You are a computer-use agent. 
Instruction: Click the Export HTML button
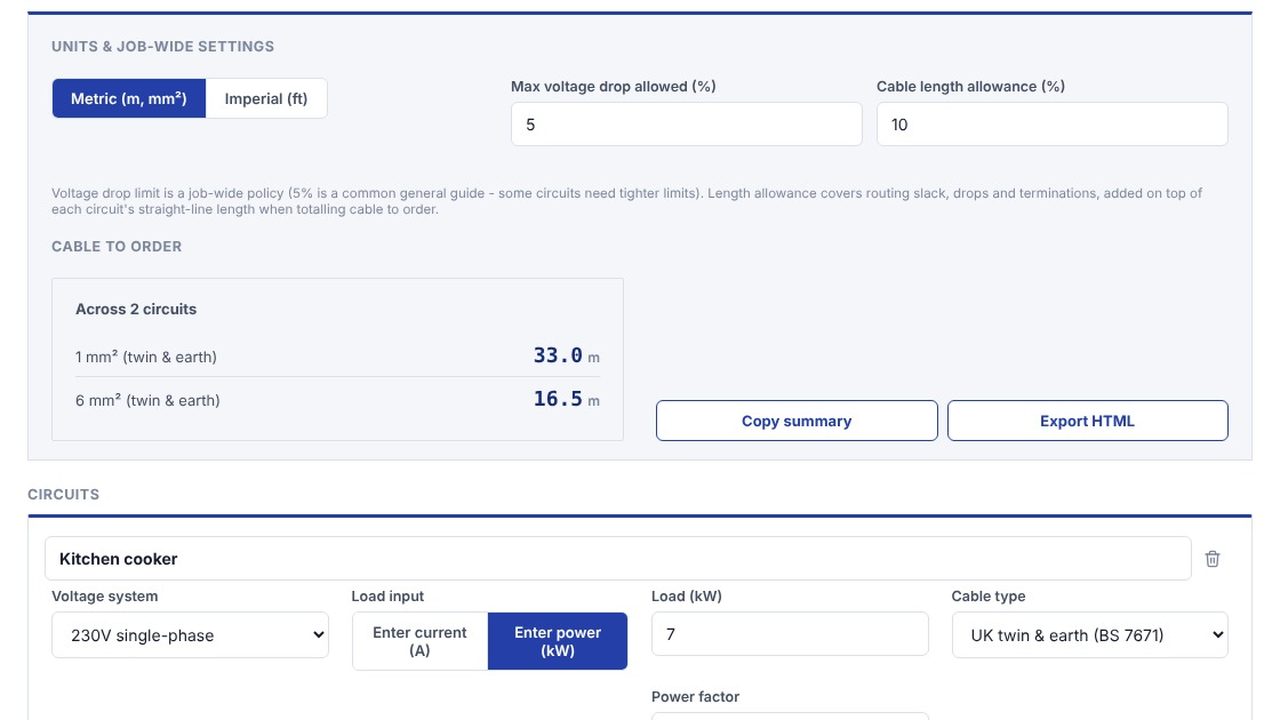(1088, 421)
